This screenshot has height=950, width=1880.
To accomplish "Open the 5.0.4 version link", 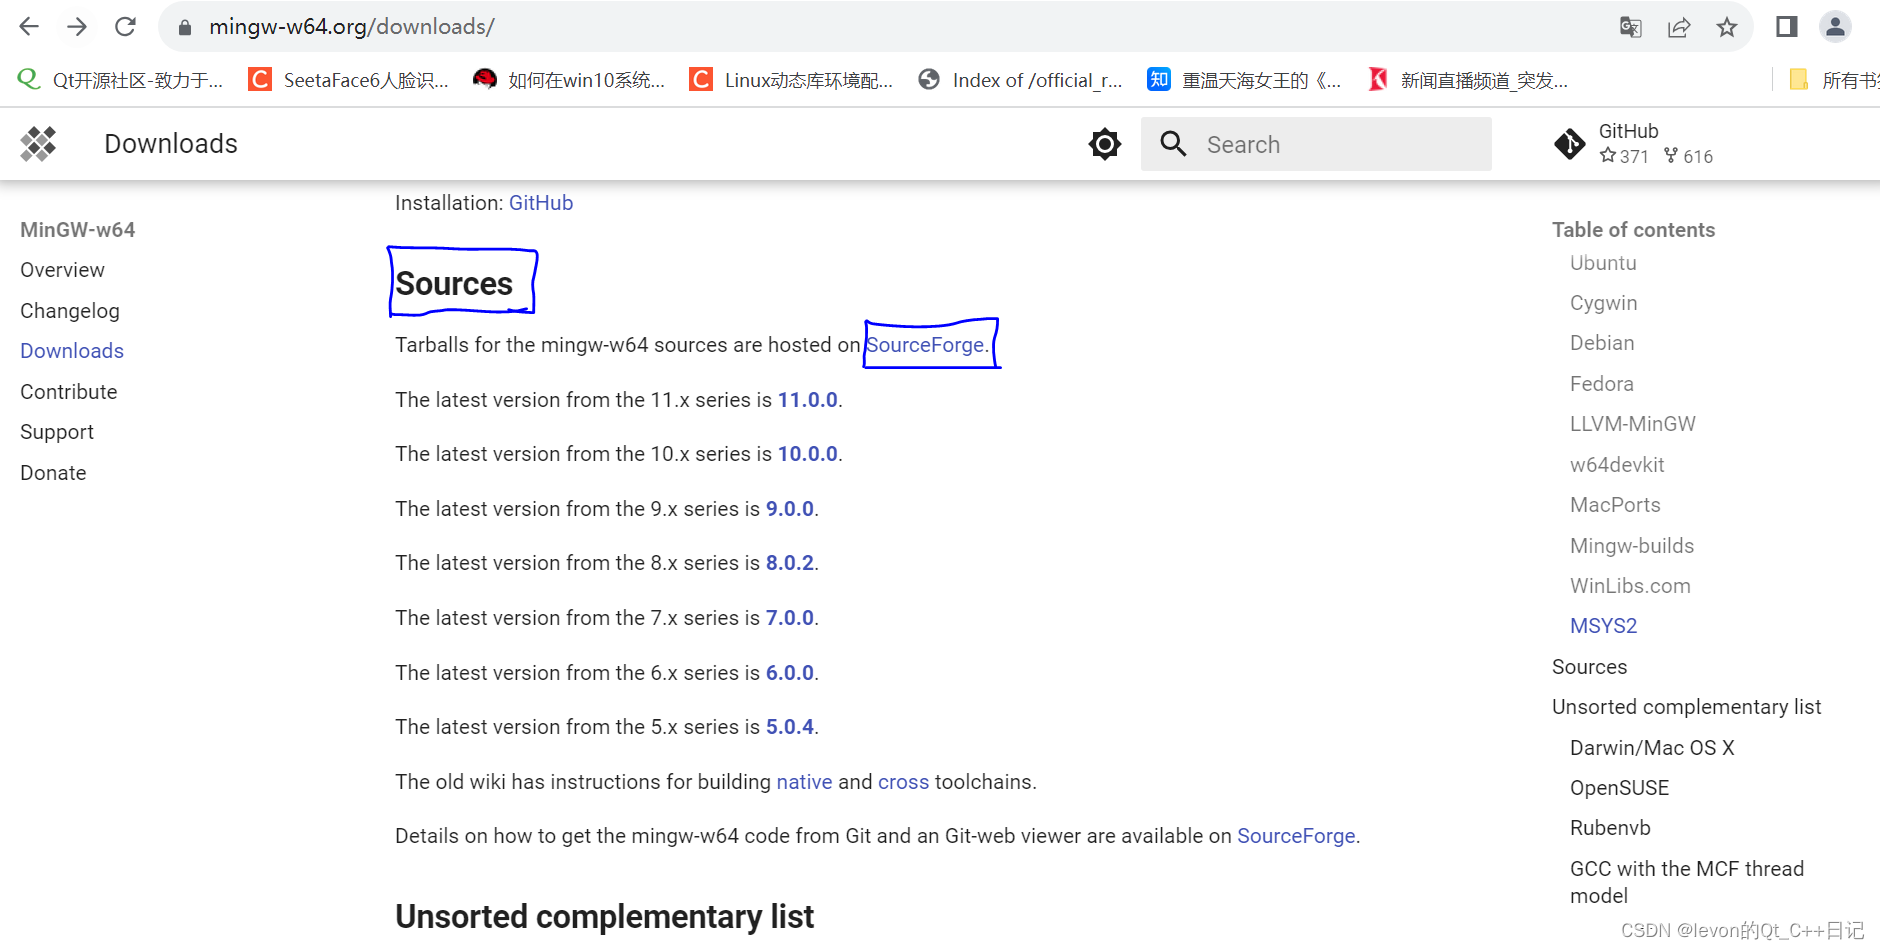I will (x=790, y=727).
